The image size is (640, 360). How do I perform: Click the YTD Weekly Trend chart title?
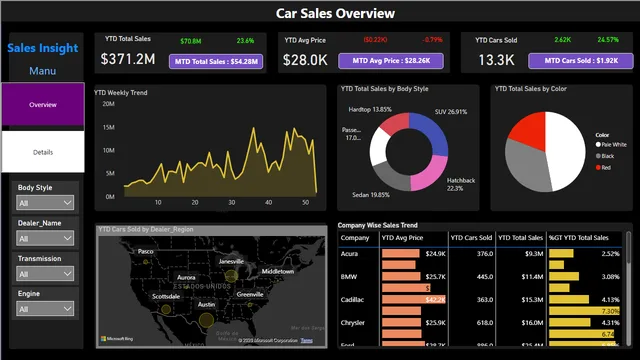pyautogui.click(x=120, y=93)
